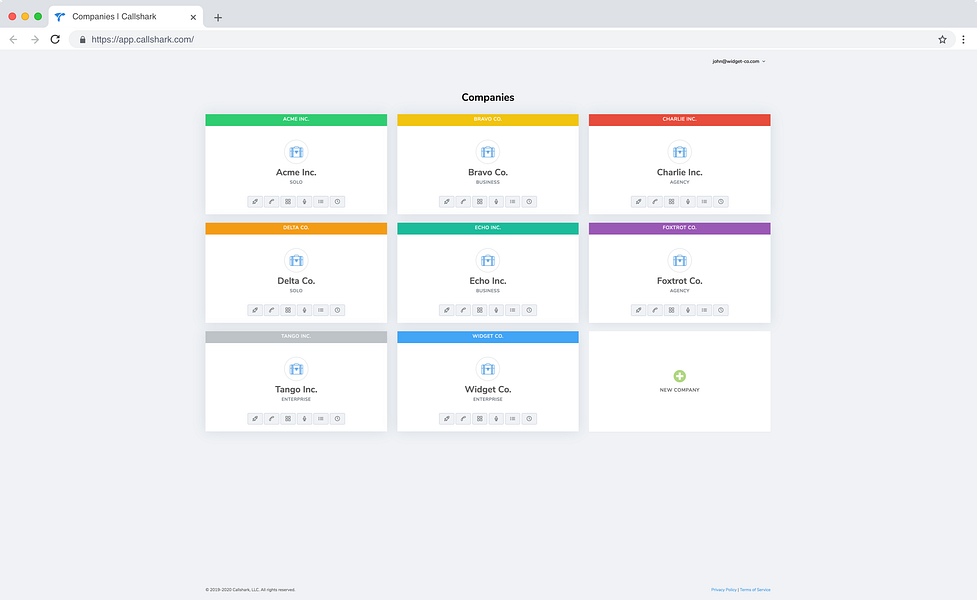This screenshot has height=600, width=977.
Task: Open a new browser tab with plus button
Action: (x=217, y=17)
